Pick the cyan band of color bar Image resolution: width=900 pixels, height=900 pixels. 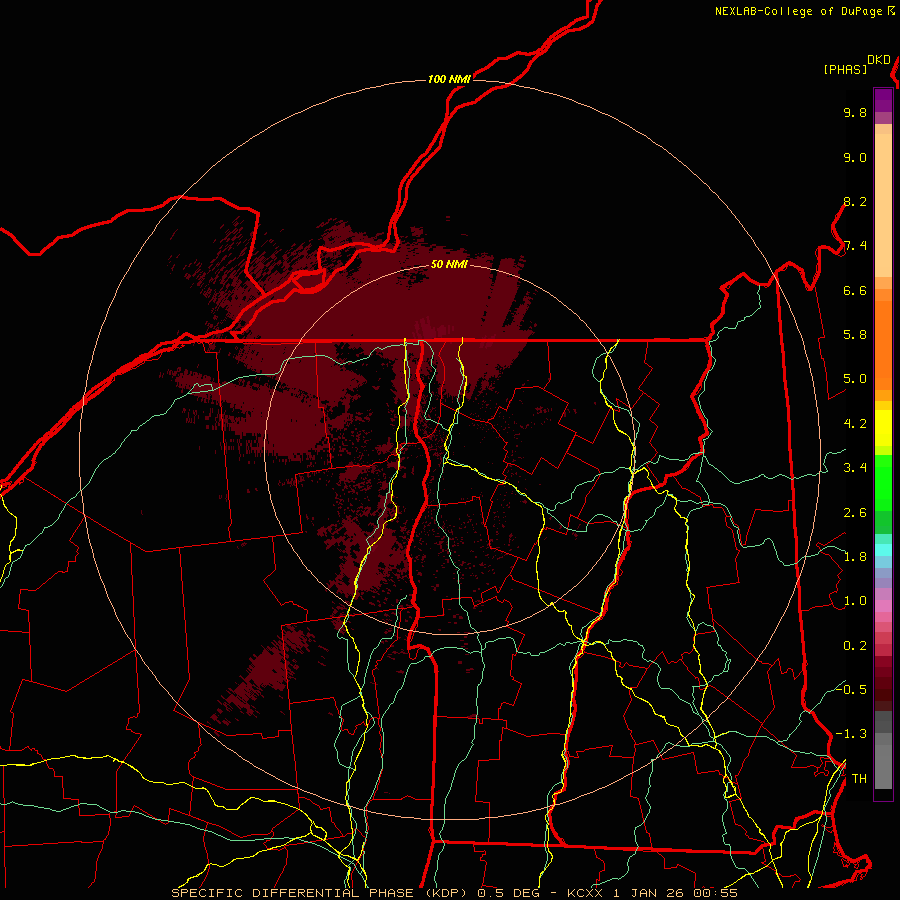pyautogui.click(x=883, y=550)
